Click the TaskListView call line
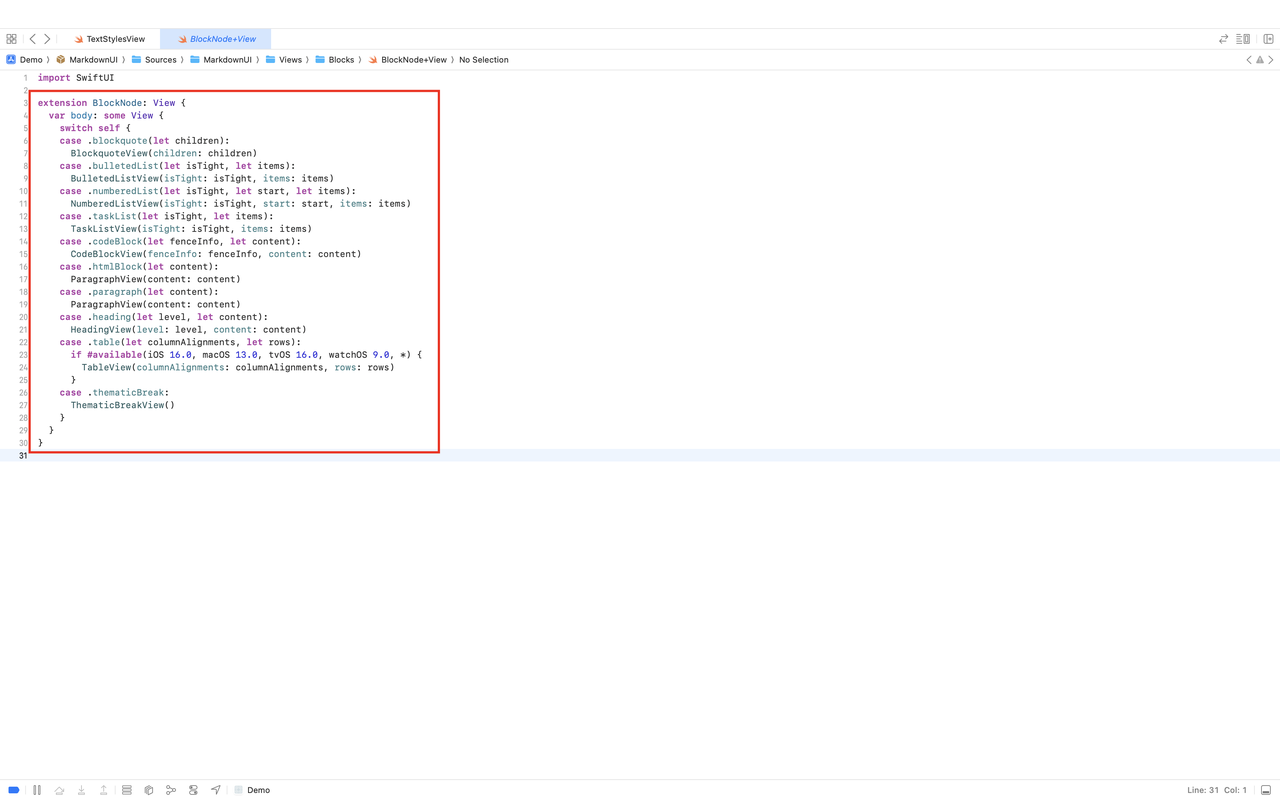Viewport: 1280px width, 800px height. click(191, 229)
